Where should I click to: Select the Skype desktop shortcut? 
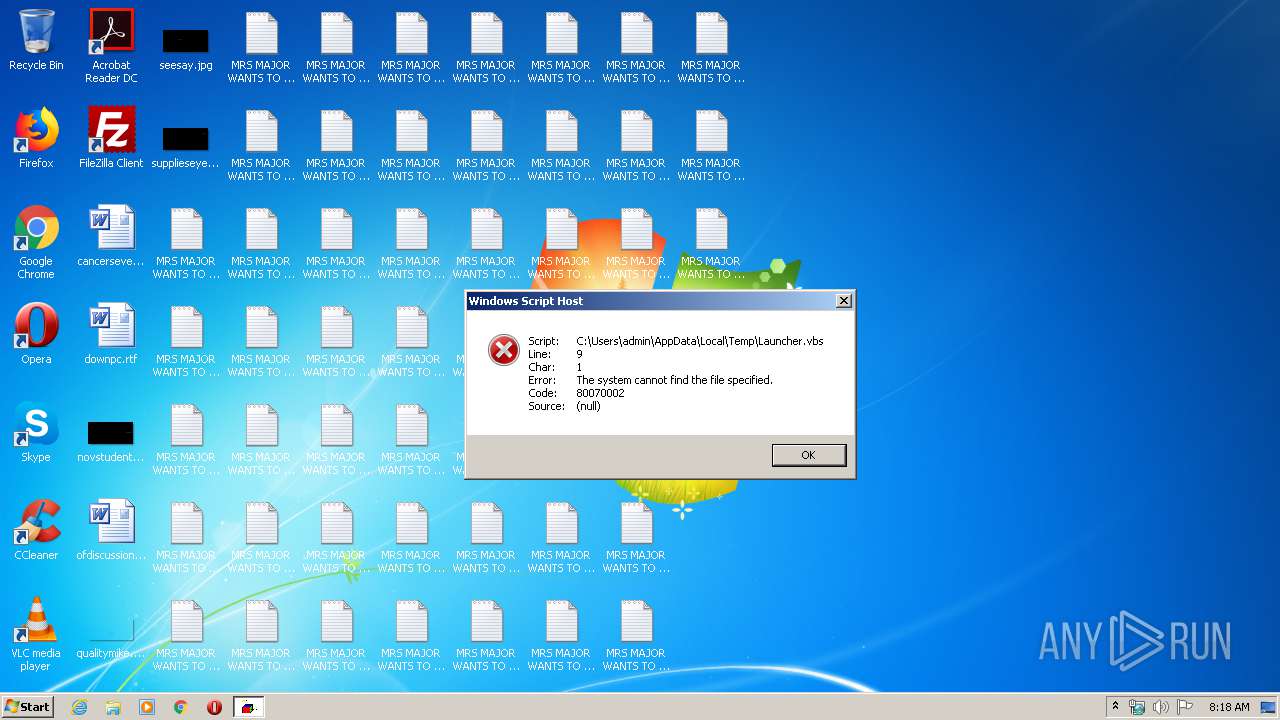36,432
